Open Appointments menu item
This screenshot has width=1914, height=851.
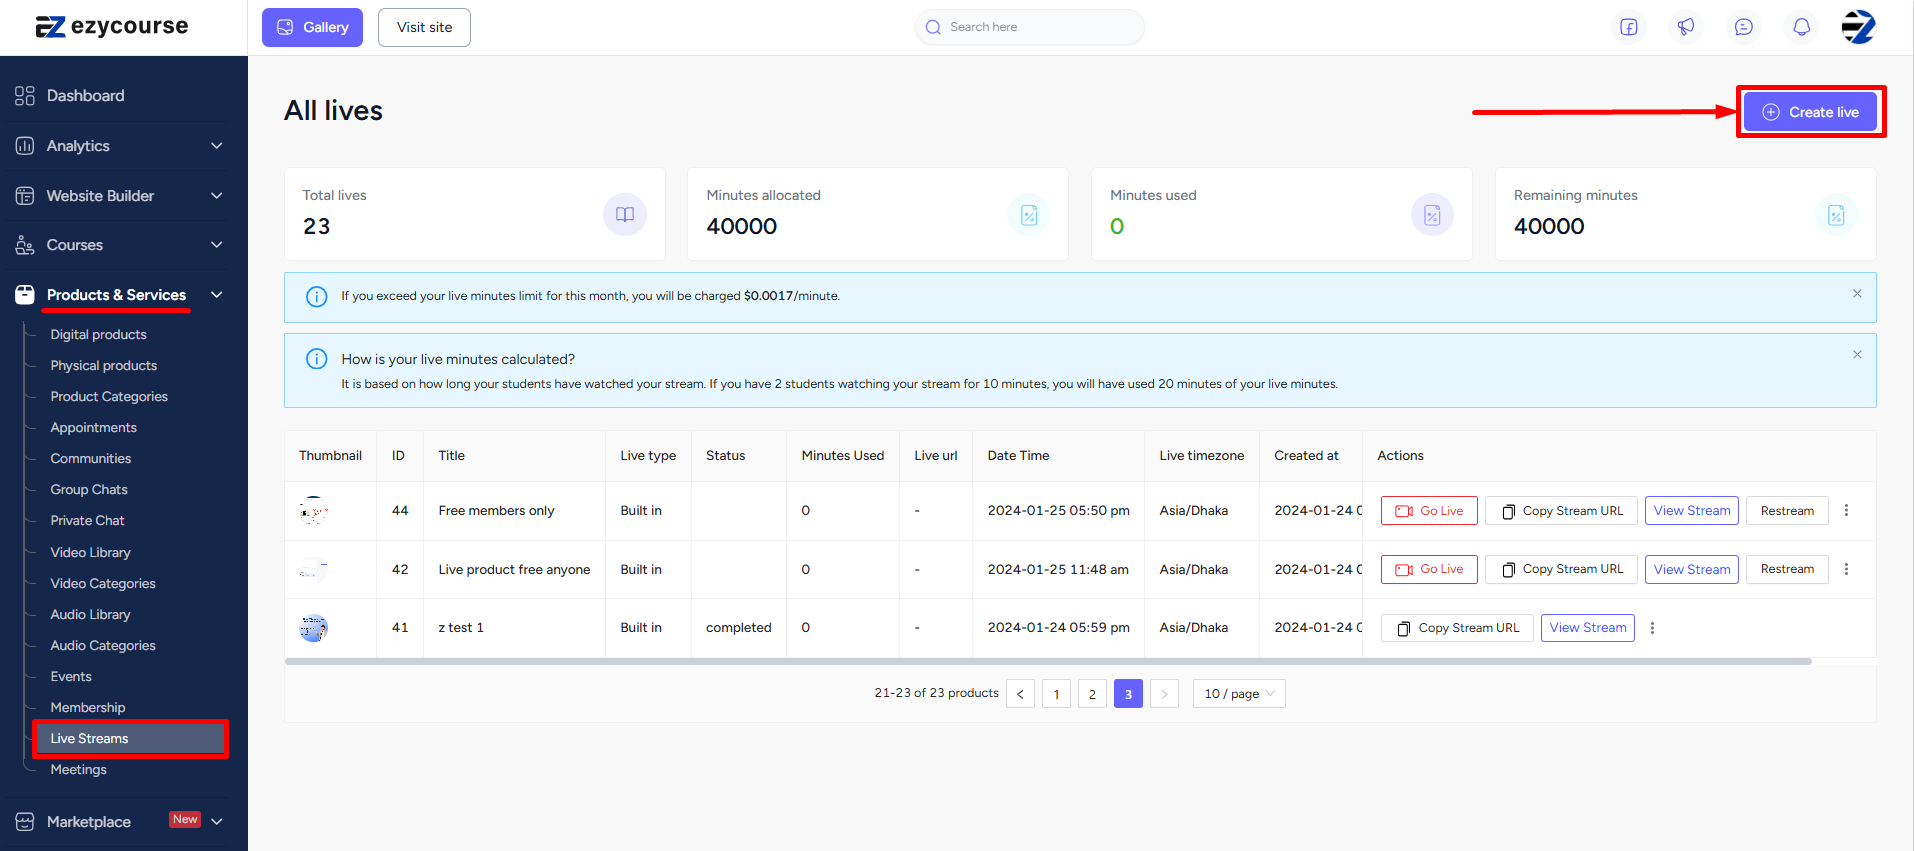click(x=94, y=428)
